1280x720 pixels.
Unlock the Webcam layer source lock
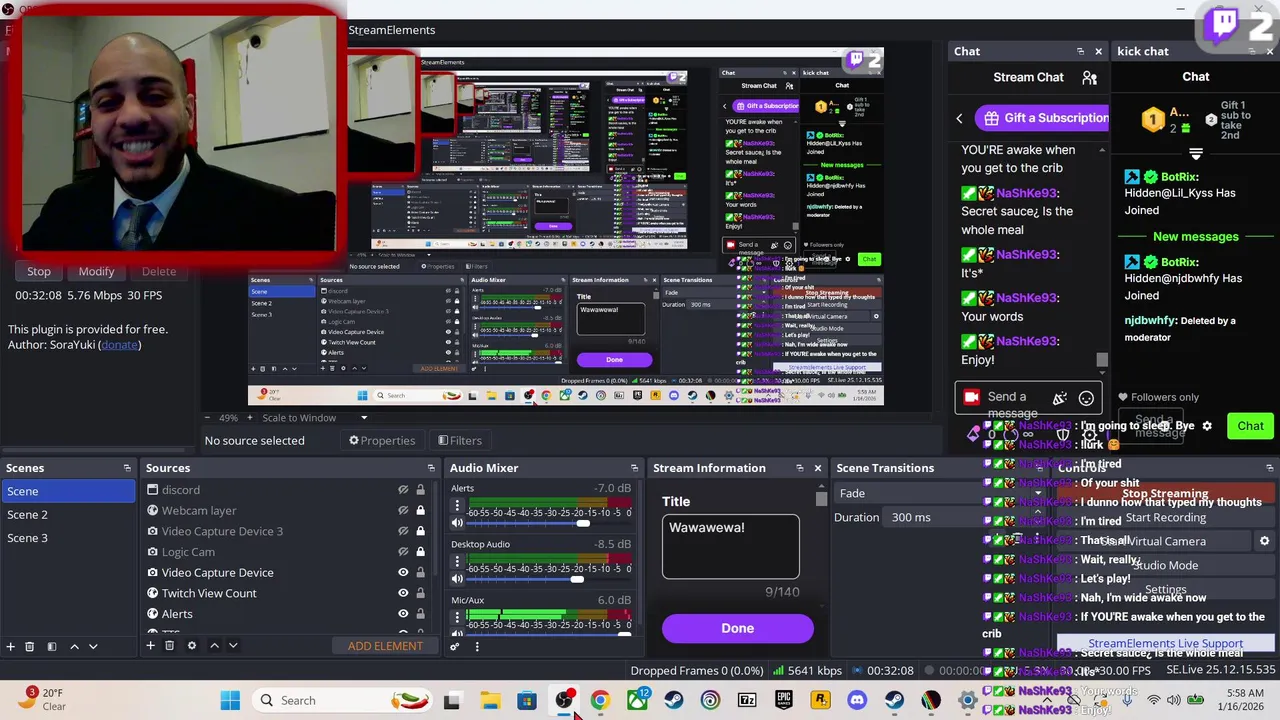point(420,511)
